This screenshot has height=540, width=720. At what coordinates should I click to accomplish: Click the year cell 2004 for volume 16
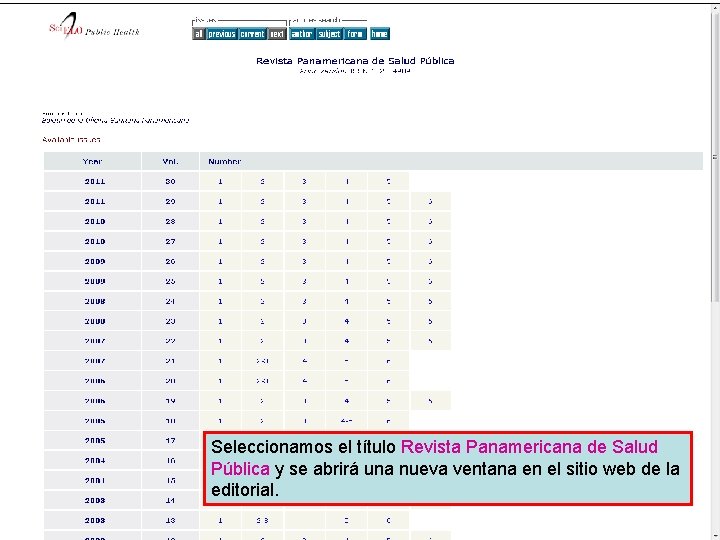point(95,461)
